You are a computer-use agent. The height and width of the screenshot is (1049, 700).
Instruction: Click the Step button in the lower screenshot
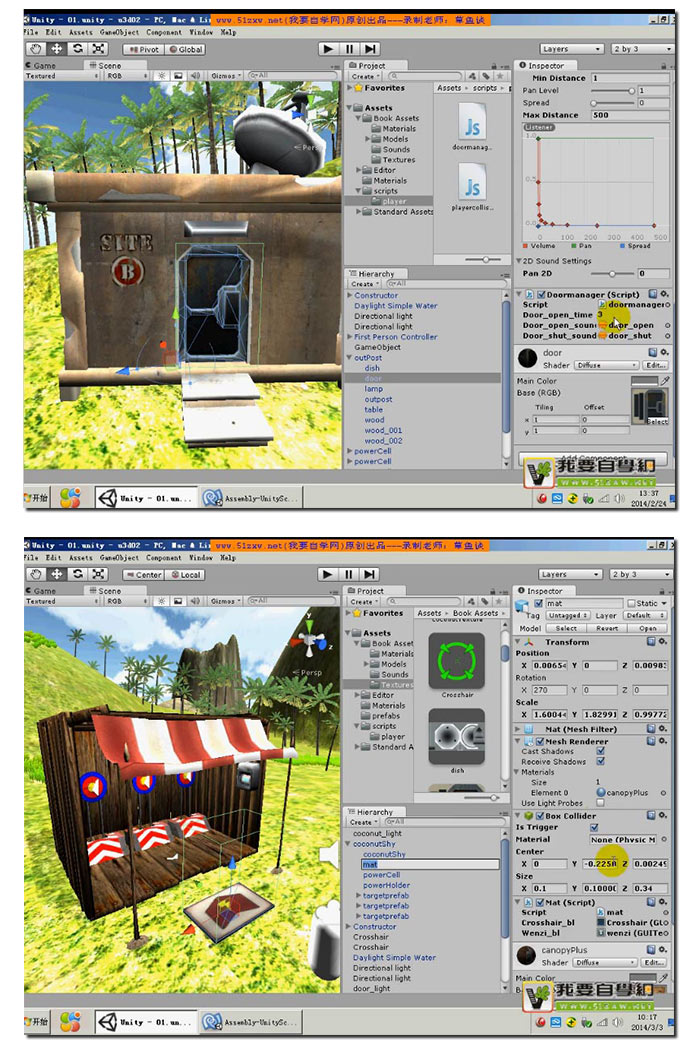[x=369, y=574]
